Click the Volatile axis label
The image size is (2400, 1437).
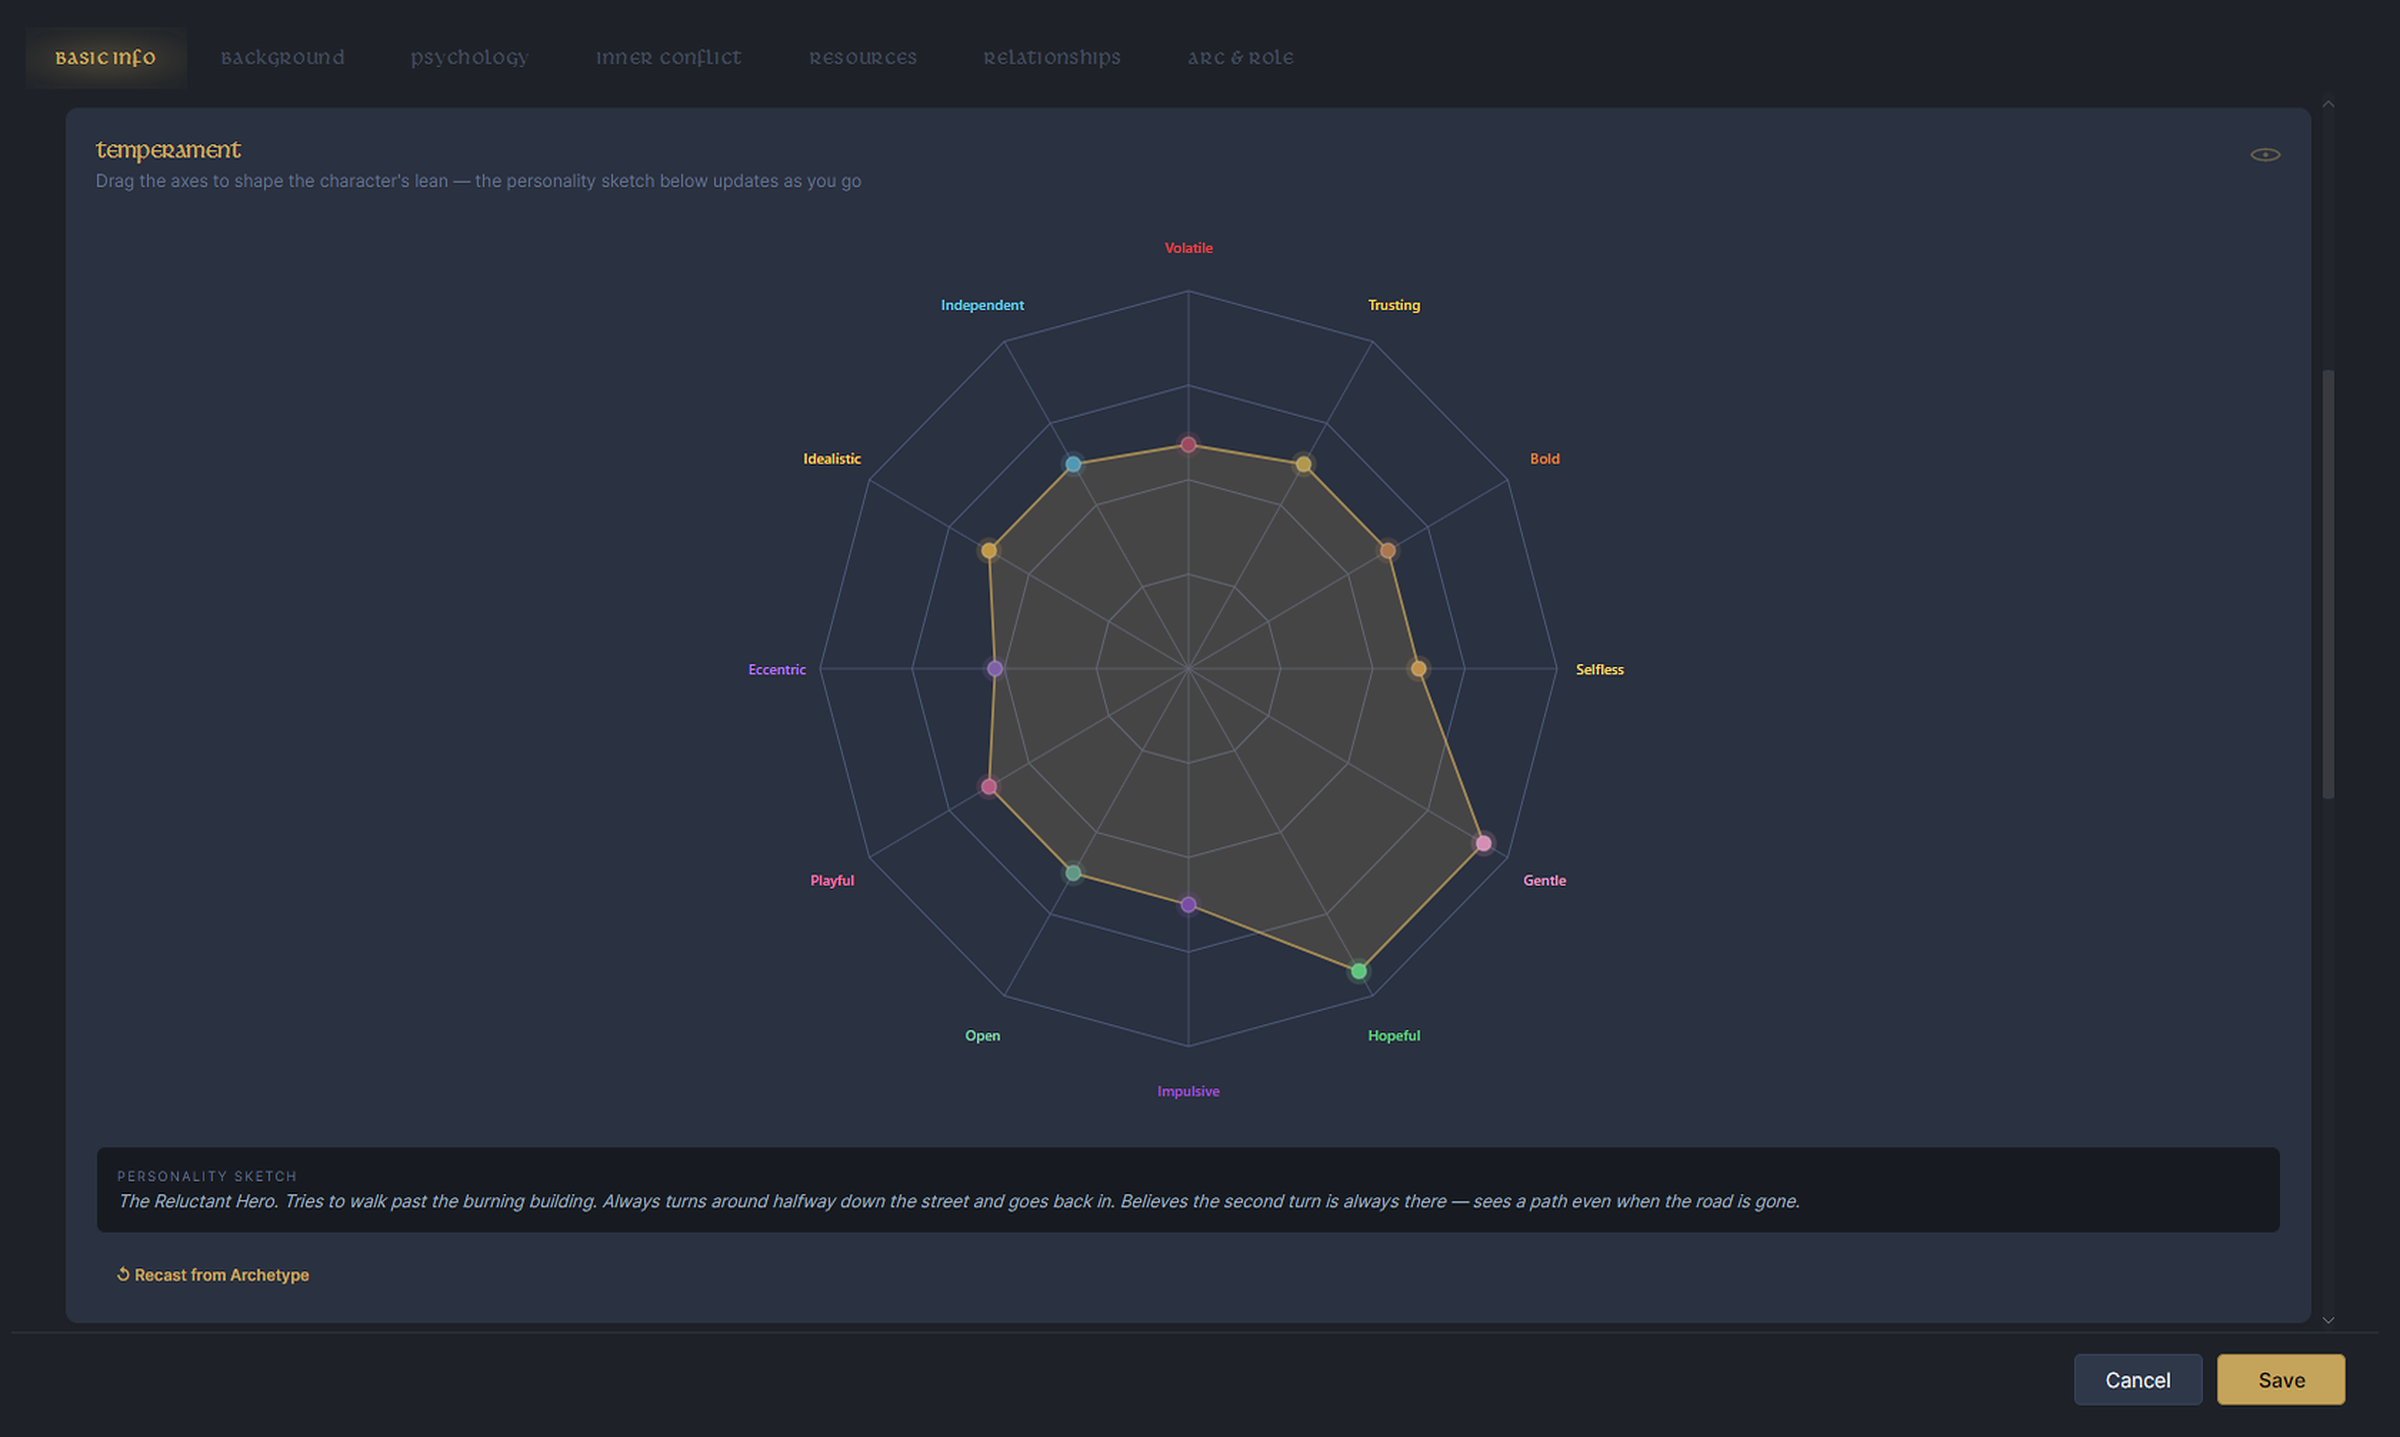1188,248
